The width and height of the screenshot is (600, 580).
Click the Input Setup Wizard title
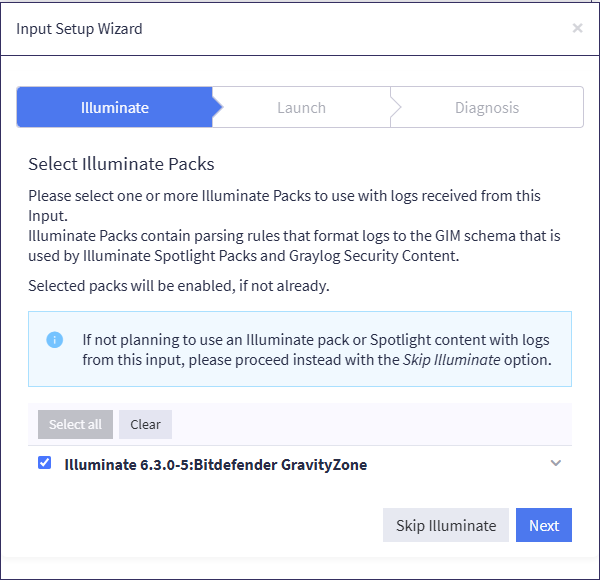coord(79,28)
